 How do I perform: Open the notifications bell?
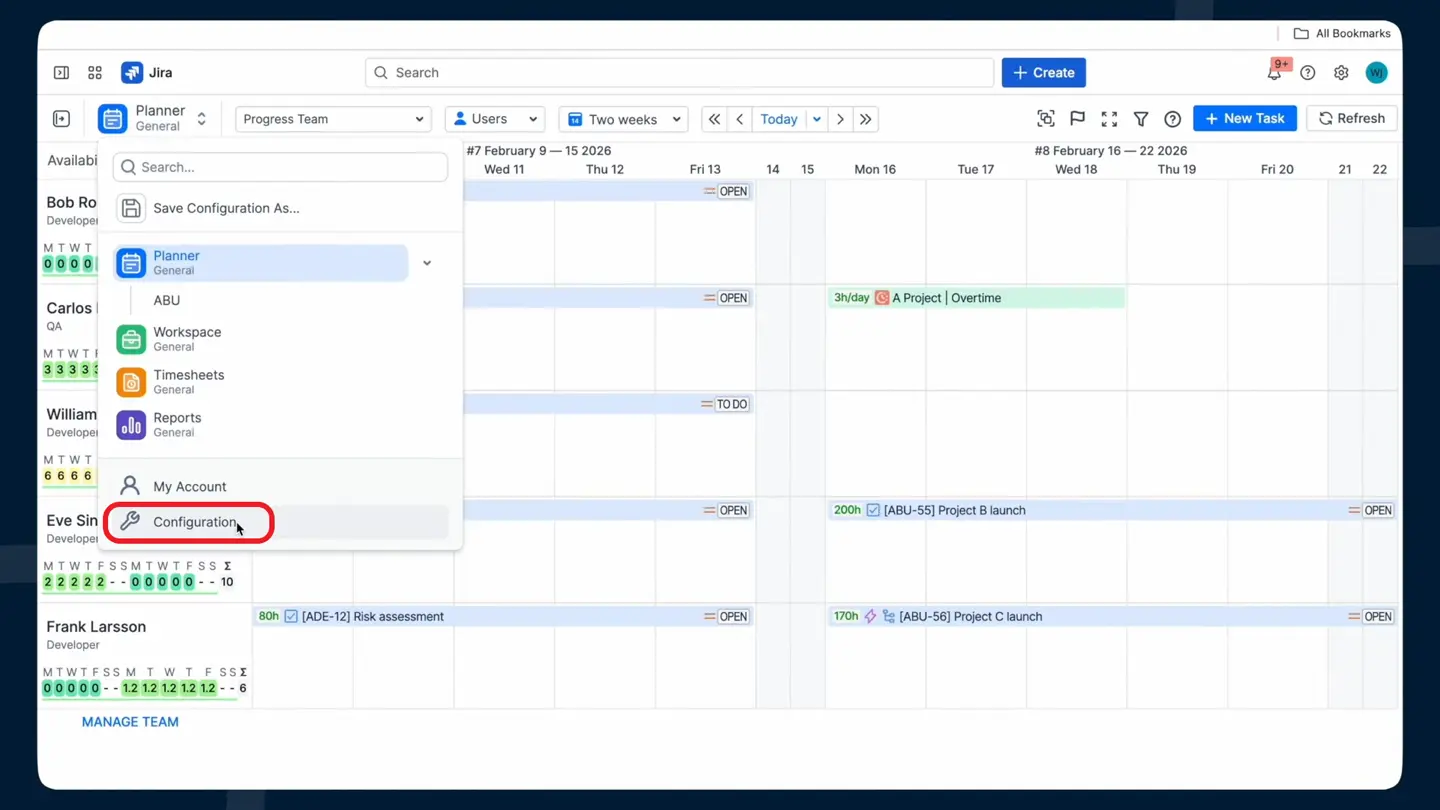coord(1274,73)
